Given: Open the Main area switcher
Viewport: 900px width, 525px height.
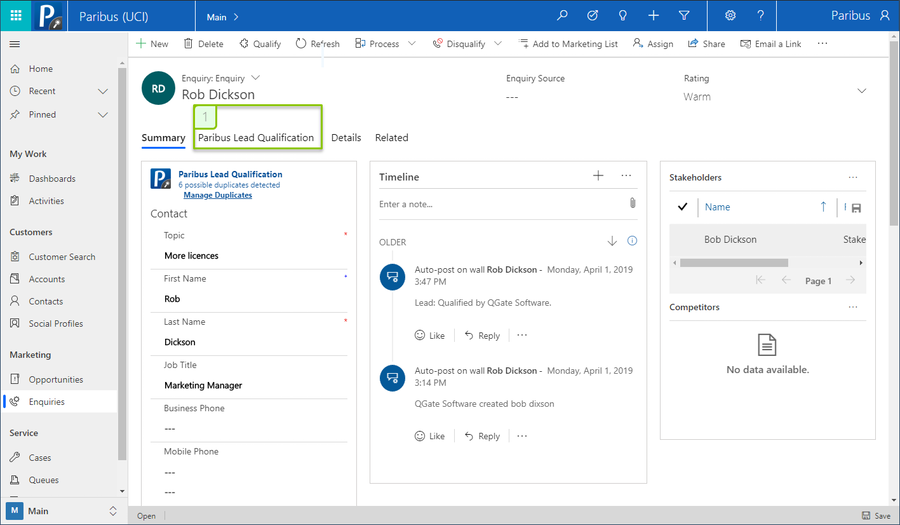Looking at the screenshot, I should 62,511.
